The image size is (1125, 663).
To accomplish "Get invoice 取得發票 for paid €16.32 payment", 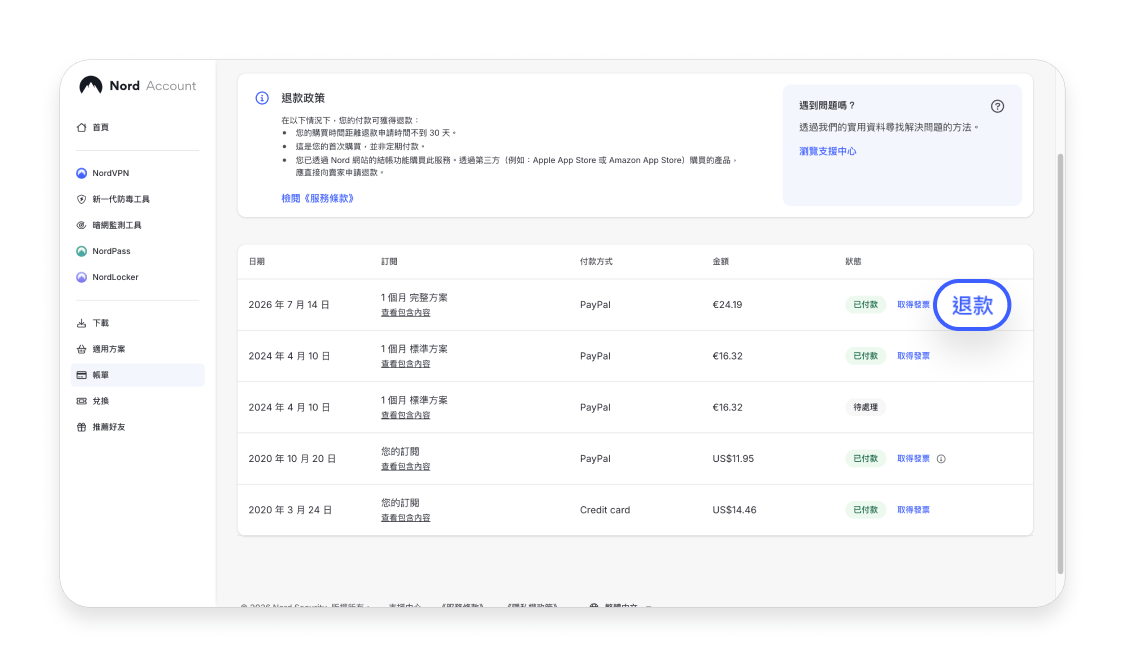I will [913, 356].
